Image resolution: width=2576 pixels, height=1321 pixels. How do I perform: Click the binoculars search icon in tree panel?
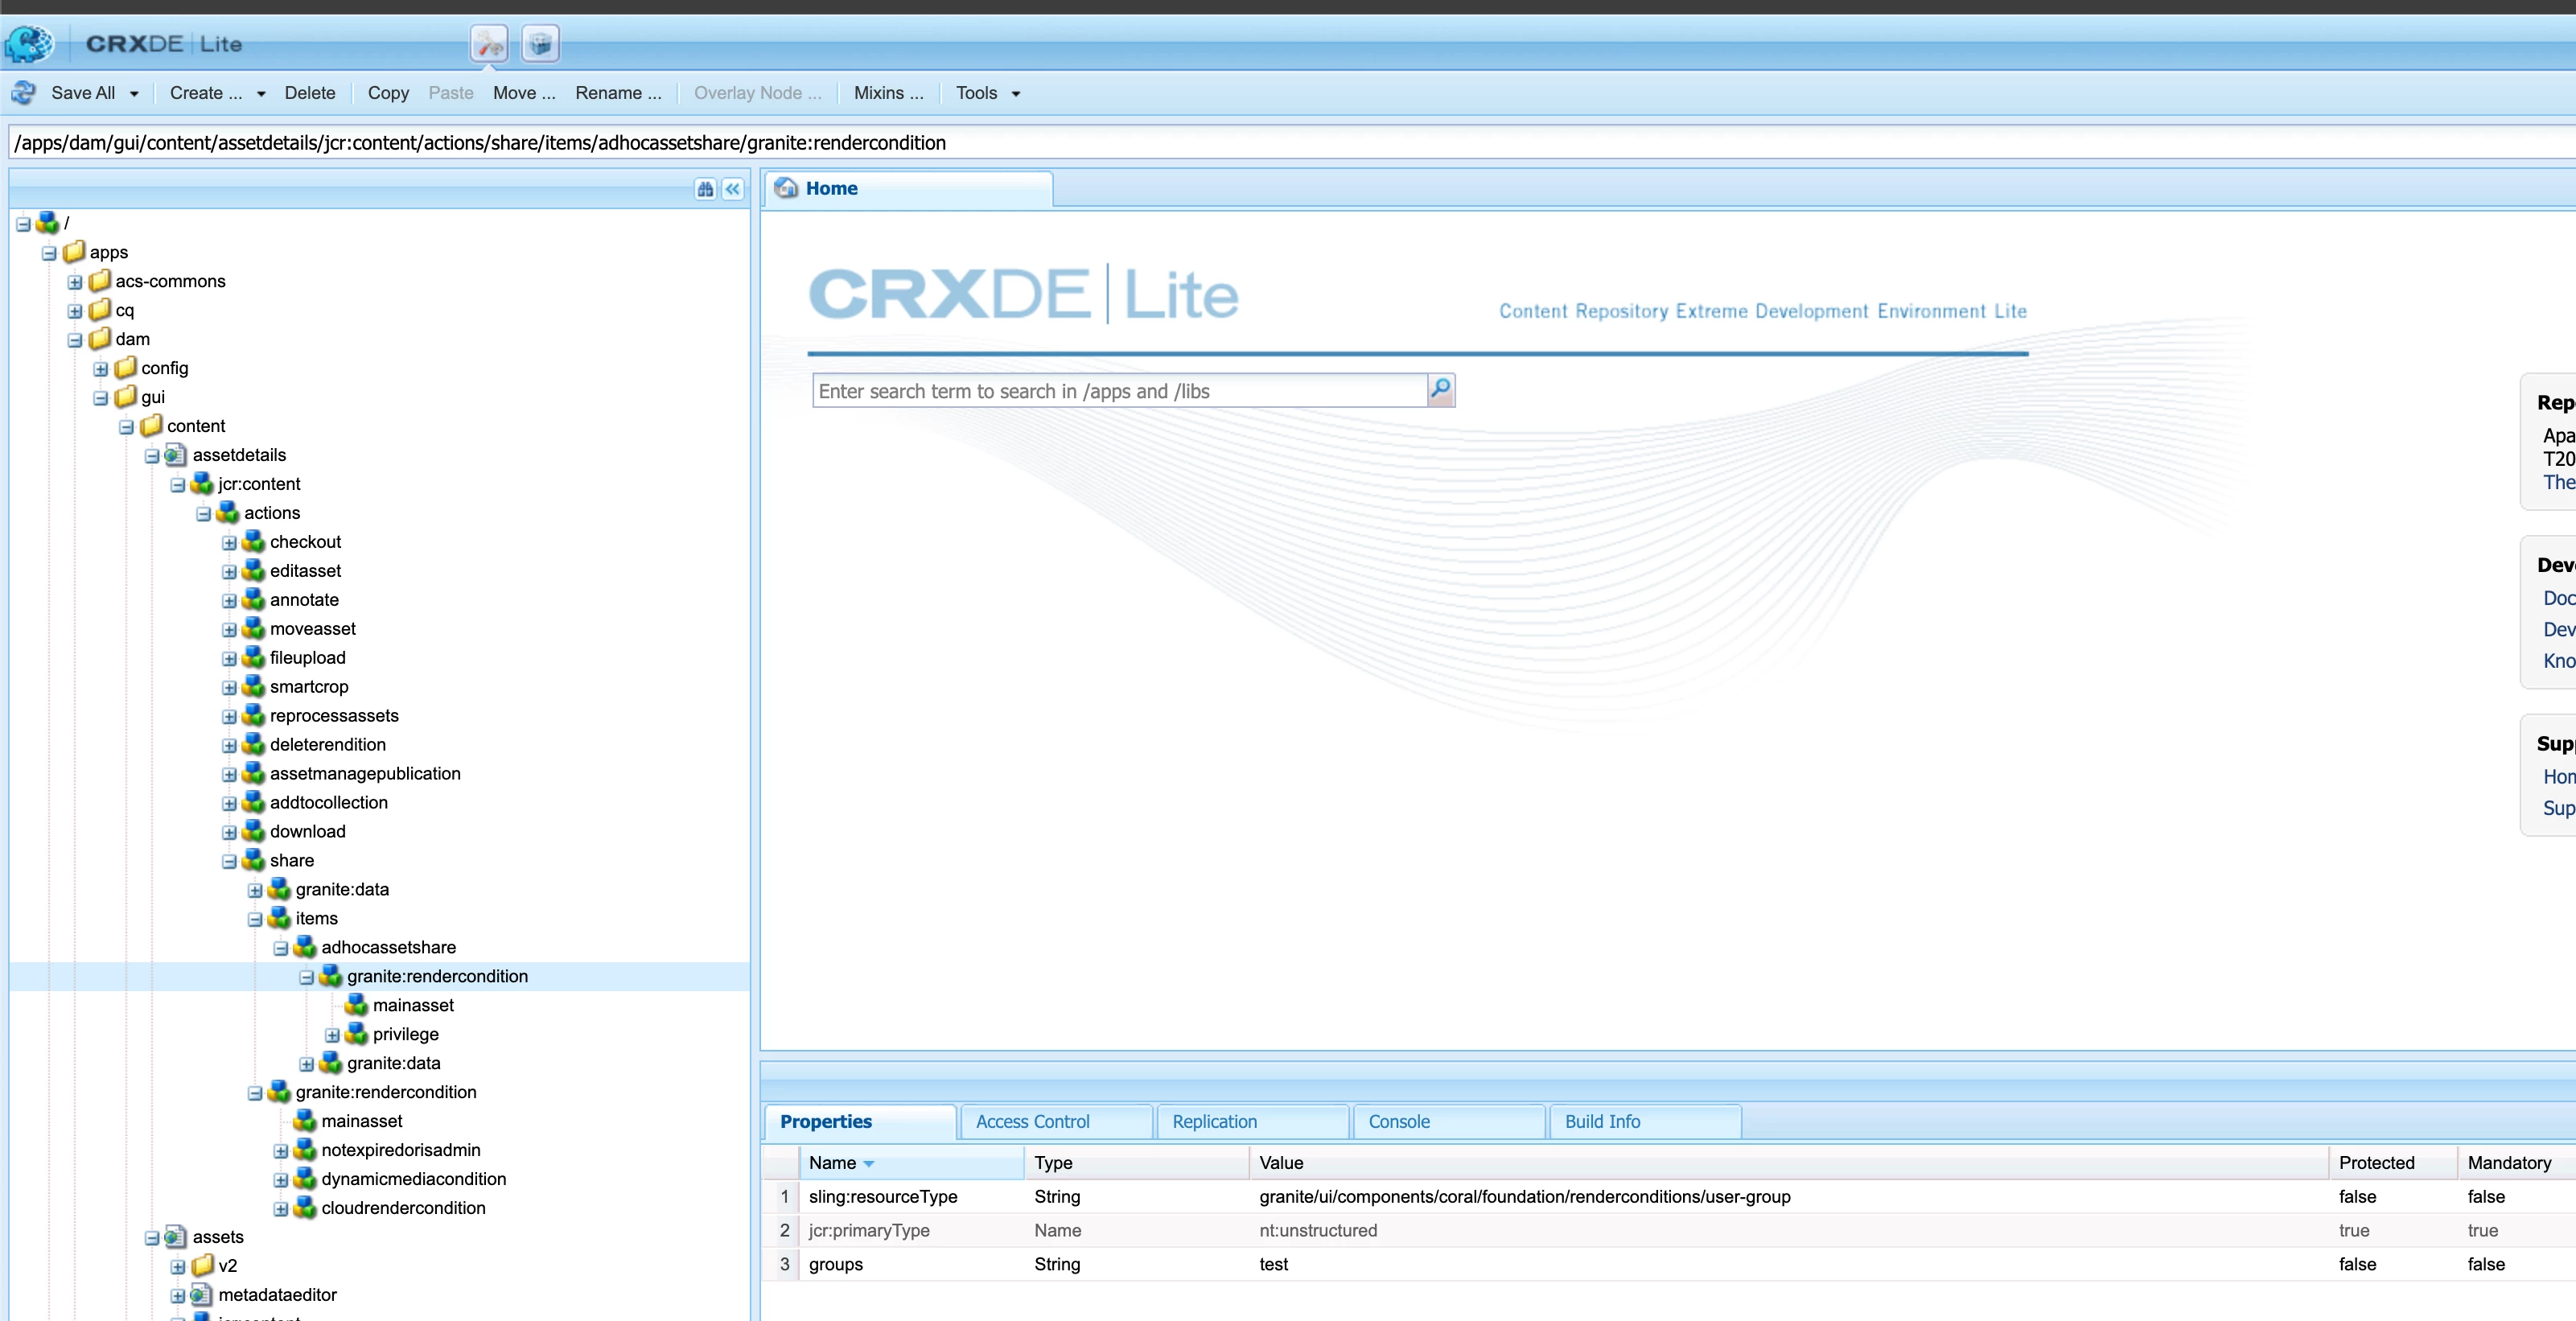pyautogui.click(x=705, y=189)
